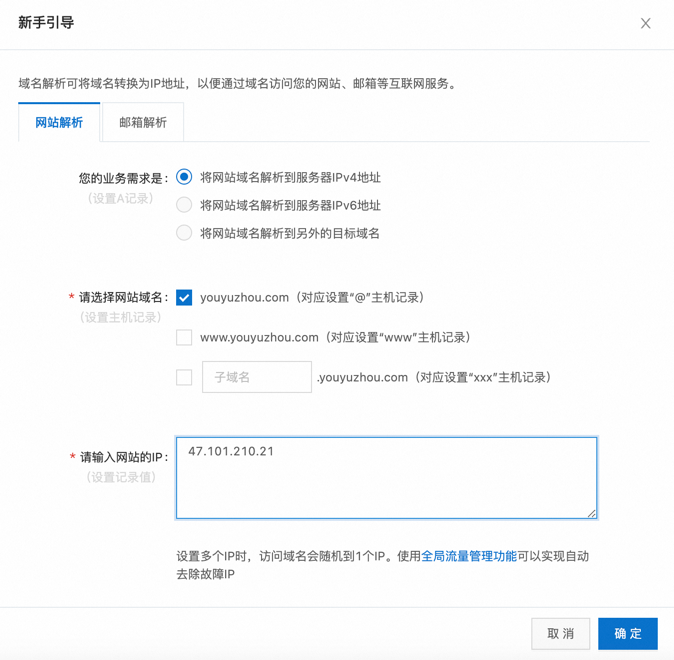The width and height of the screenshot is (674, 660).
Task: Focus the website IP address text area
Action: (x=386, y=478)
